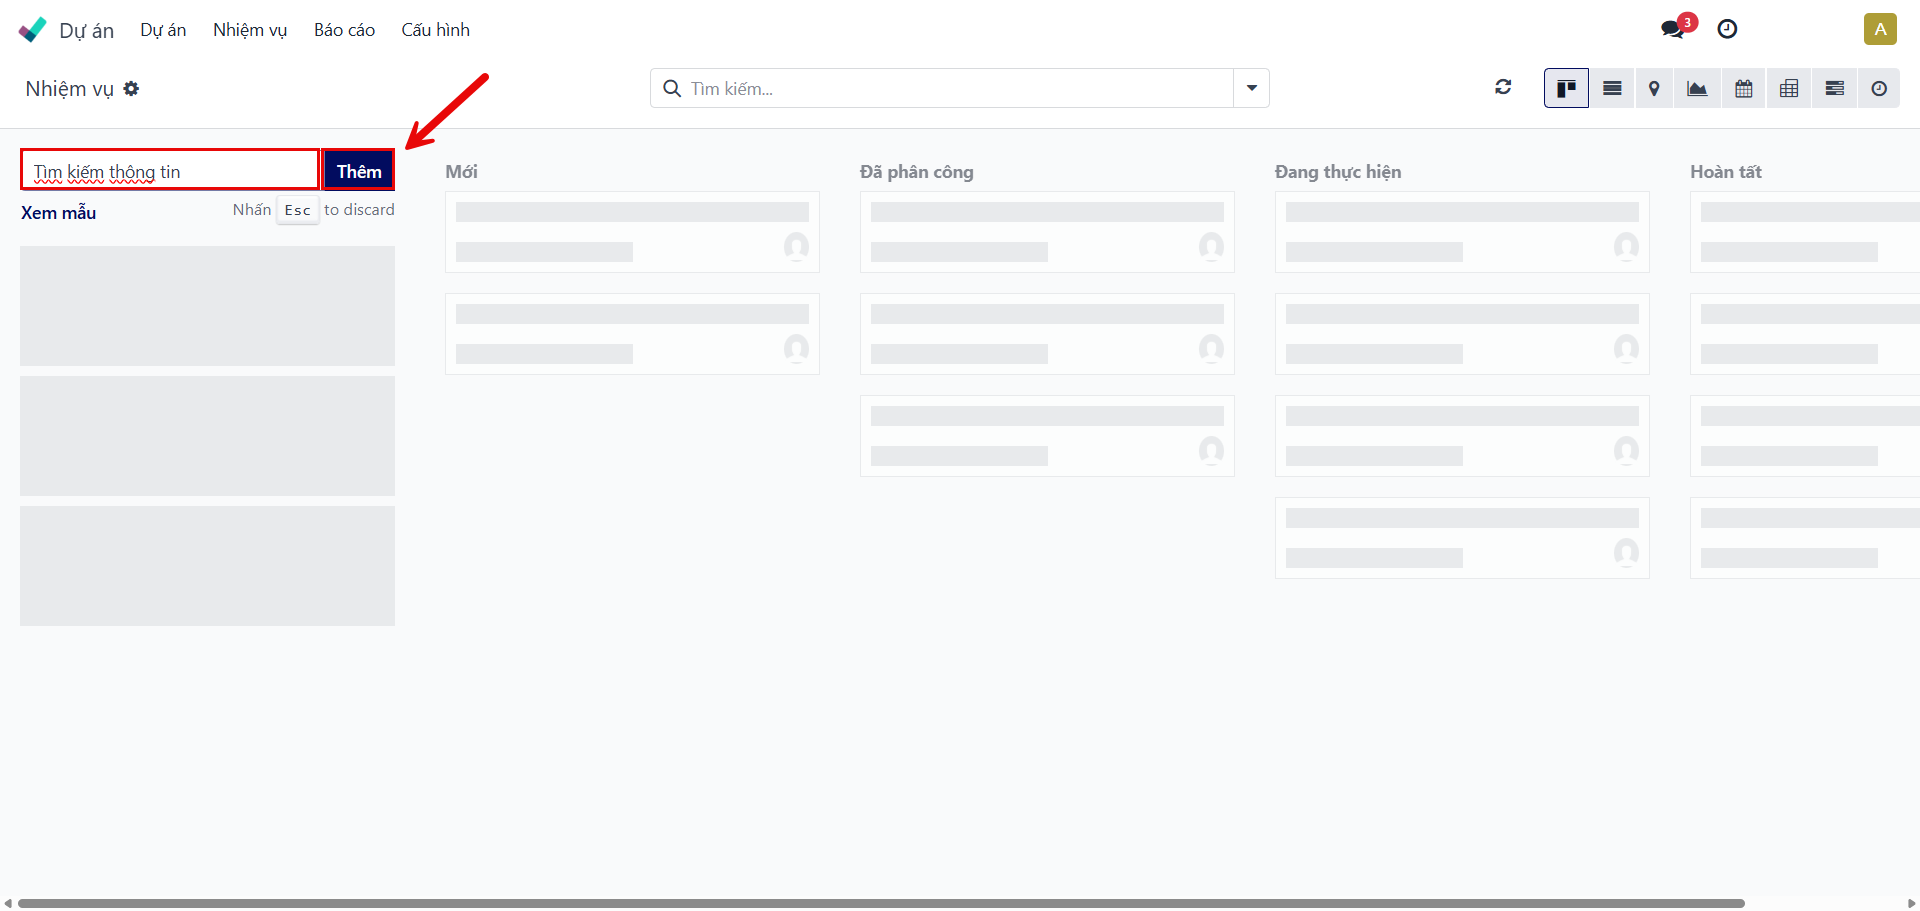Screen dimensions: 1920x911
Task: Switch to Calendar view
Action: (x=1743, y=89)
